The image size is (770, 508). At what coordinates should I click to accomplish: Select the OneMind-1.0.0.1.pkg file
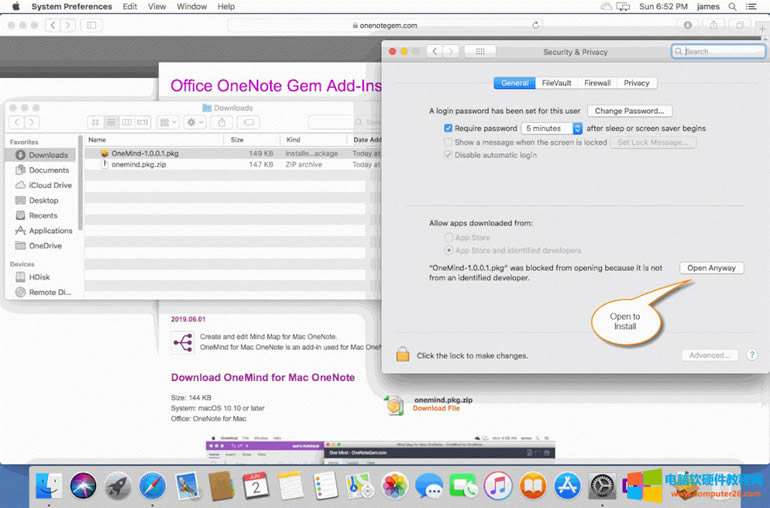(x=145, y=153)
